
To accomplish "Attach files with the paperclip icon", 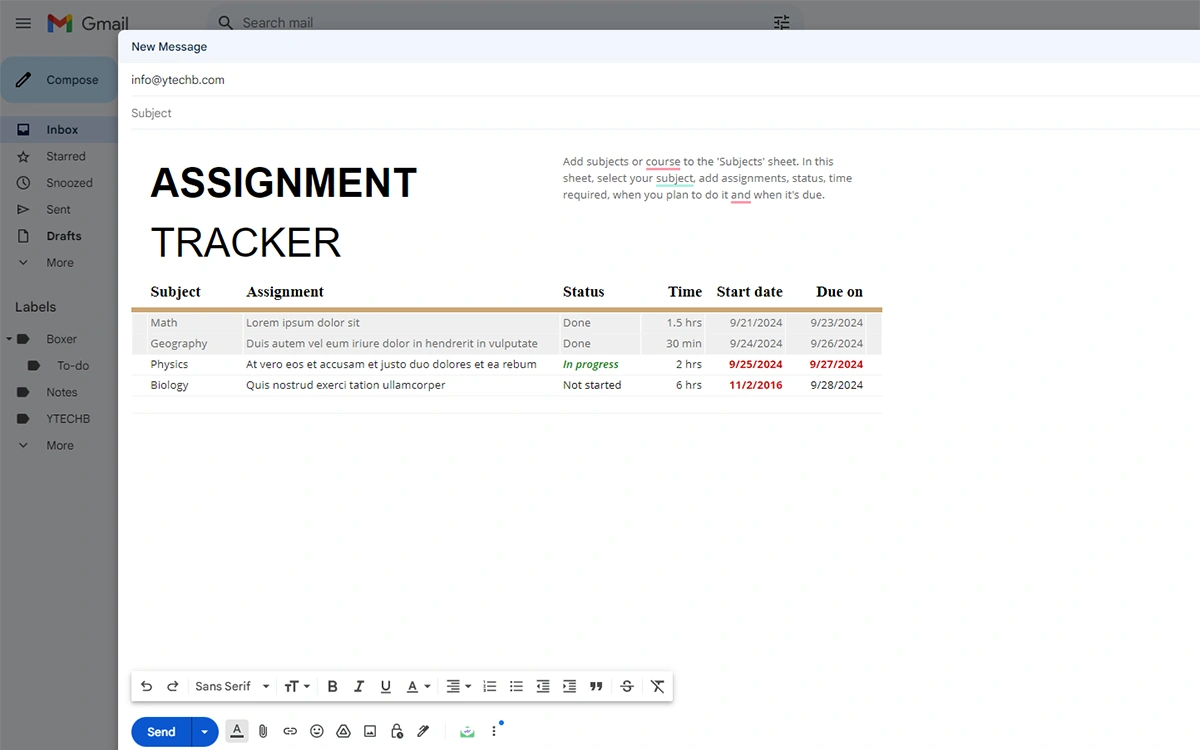I will point(263,731).
